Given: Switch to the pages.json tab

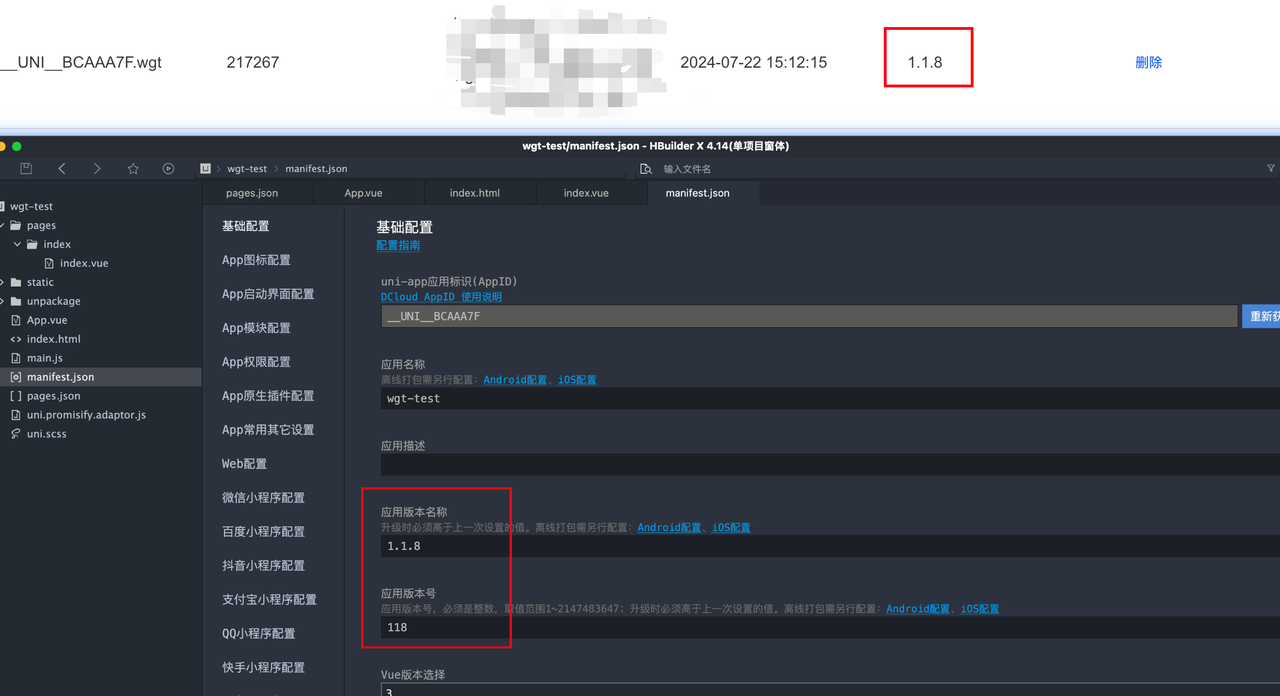Looking at the screenshot, I should [x=252, y=193].
